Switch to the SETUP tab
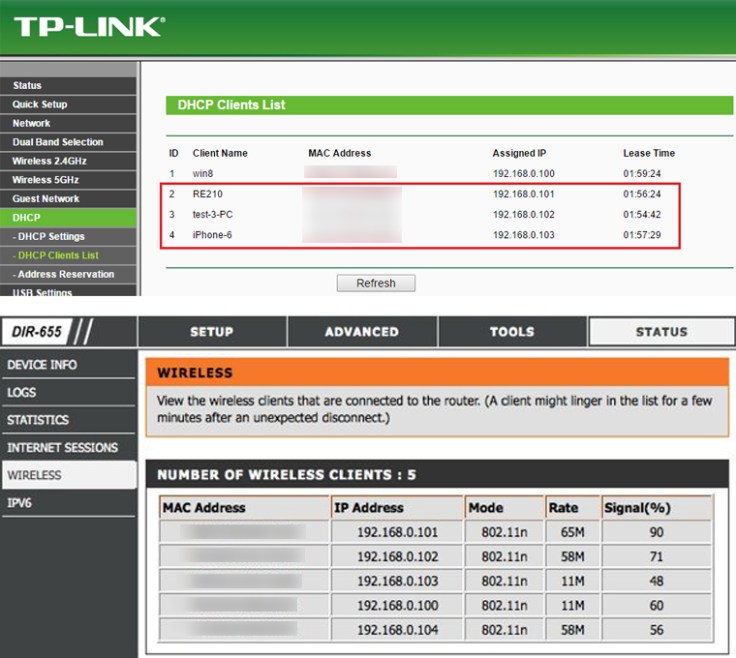The height and width of the screenshot is (658, 736). [x=211, y=332]
